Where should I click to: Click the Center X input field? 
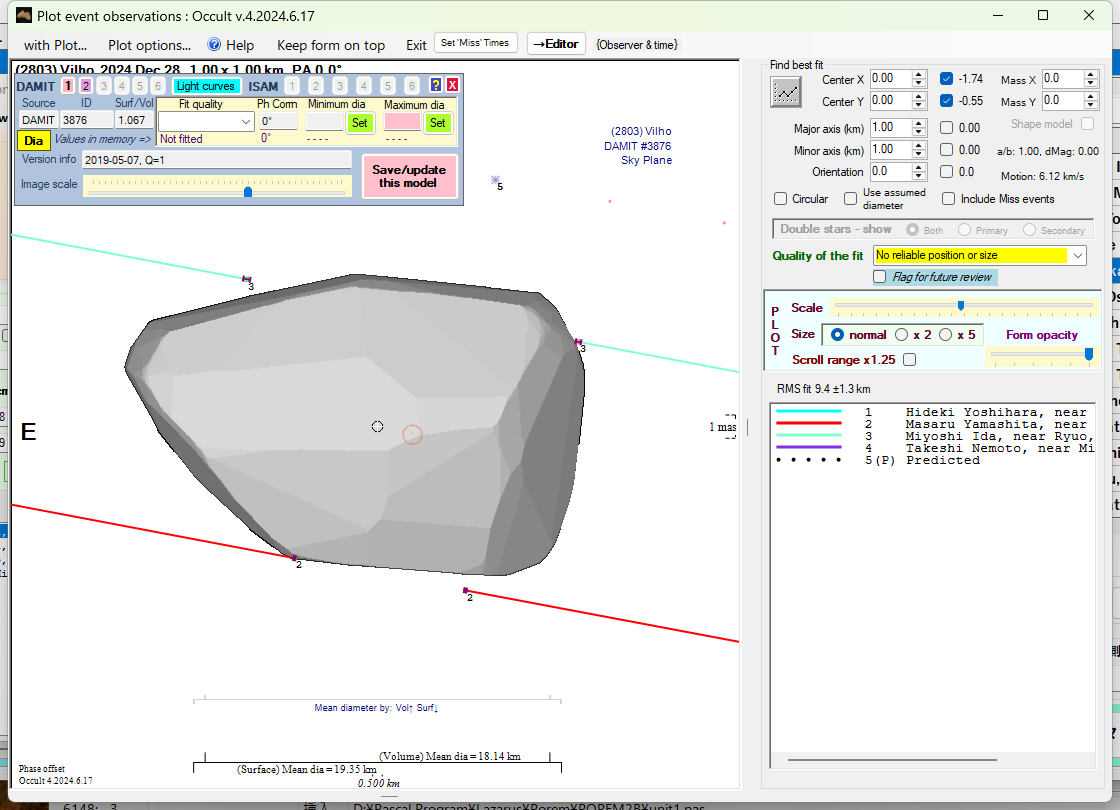click(x=889, y=79)
